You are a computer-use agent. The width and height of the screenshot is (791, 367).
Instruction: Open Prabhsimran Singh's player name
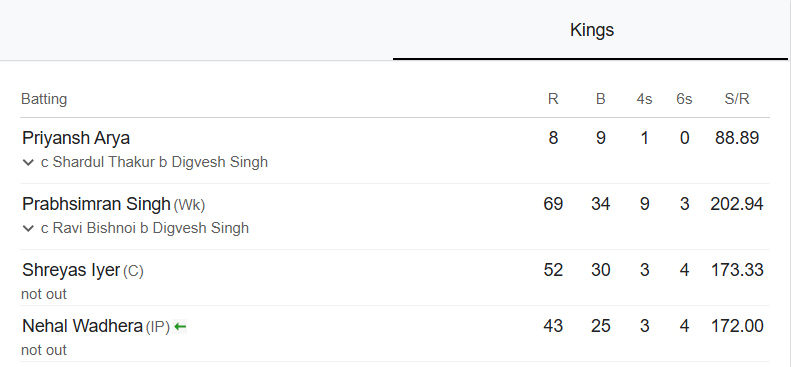(x=96, y=204)
